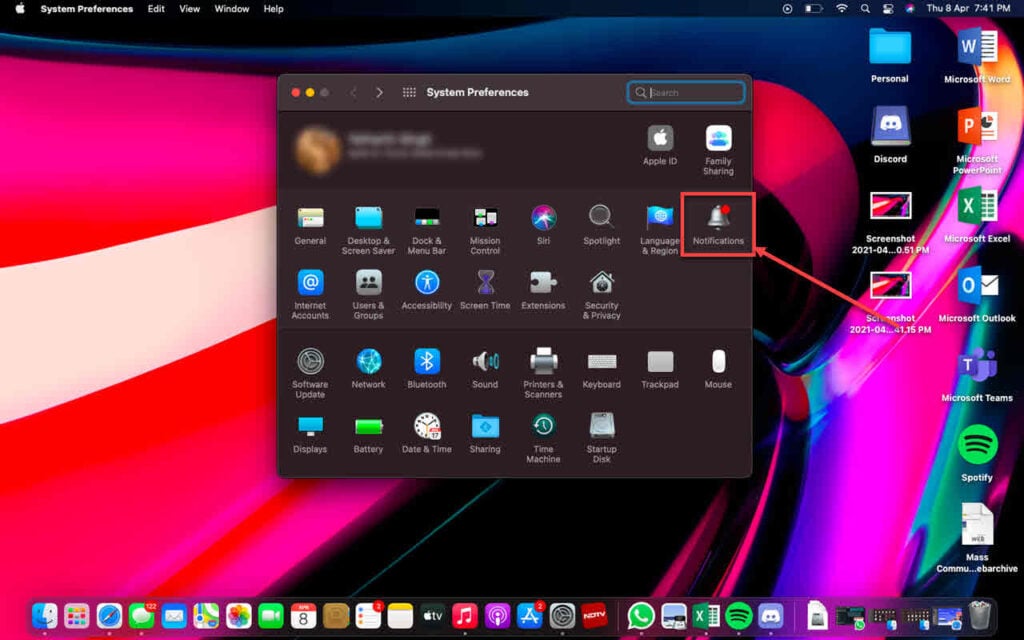
Task: Open Trackpad preferences
Action: (660, 369)
